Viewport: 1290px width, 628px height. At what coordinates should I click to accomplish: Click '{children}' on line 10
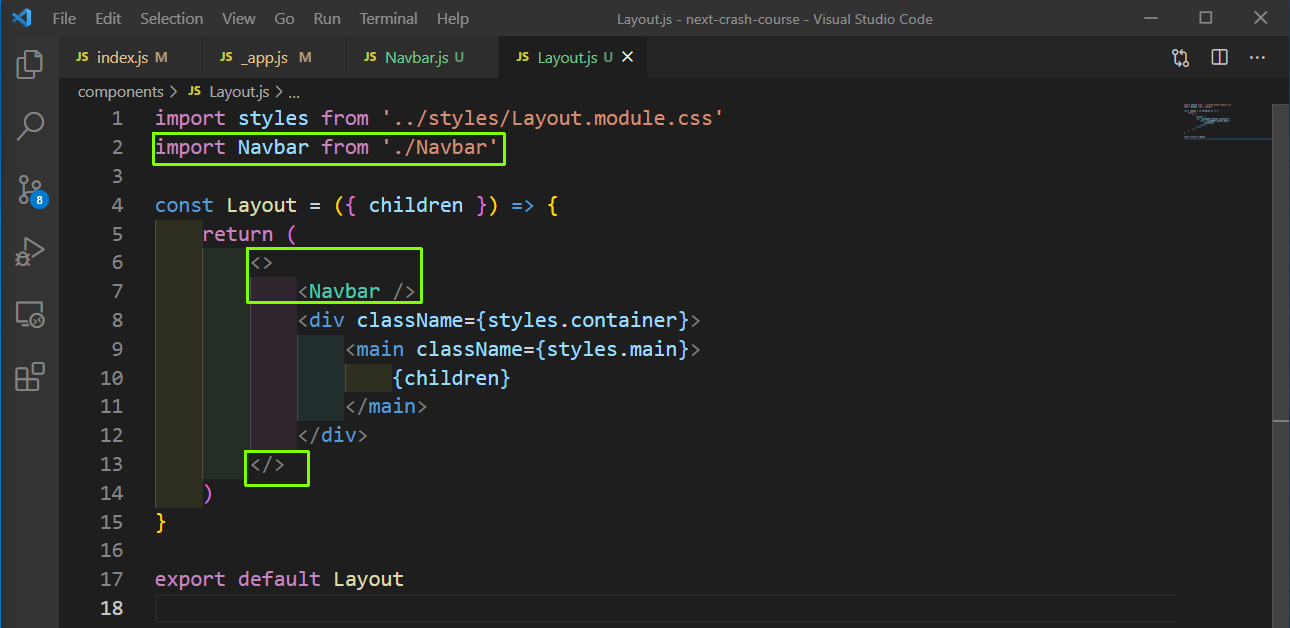point(452,378)
